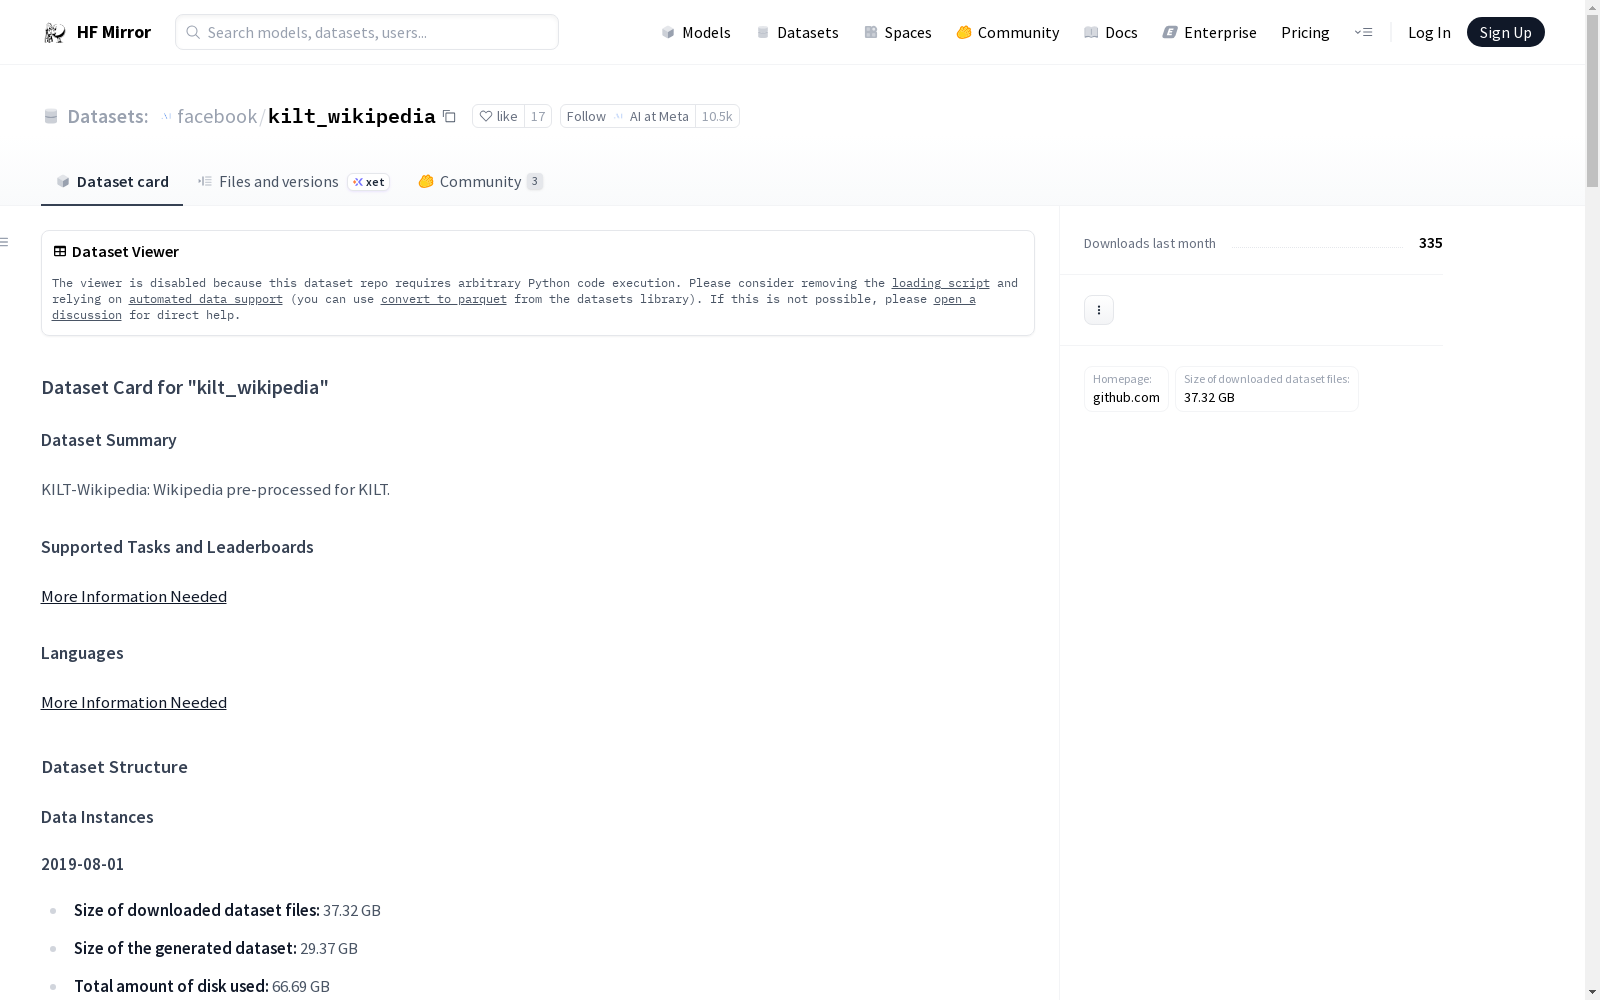The image size is (1600, 1000).
Task: Focus the search models, datasets, users field
Action: pyautogui.click(x=367, y=32)
